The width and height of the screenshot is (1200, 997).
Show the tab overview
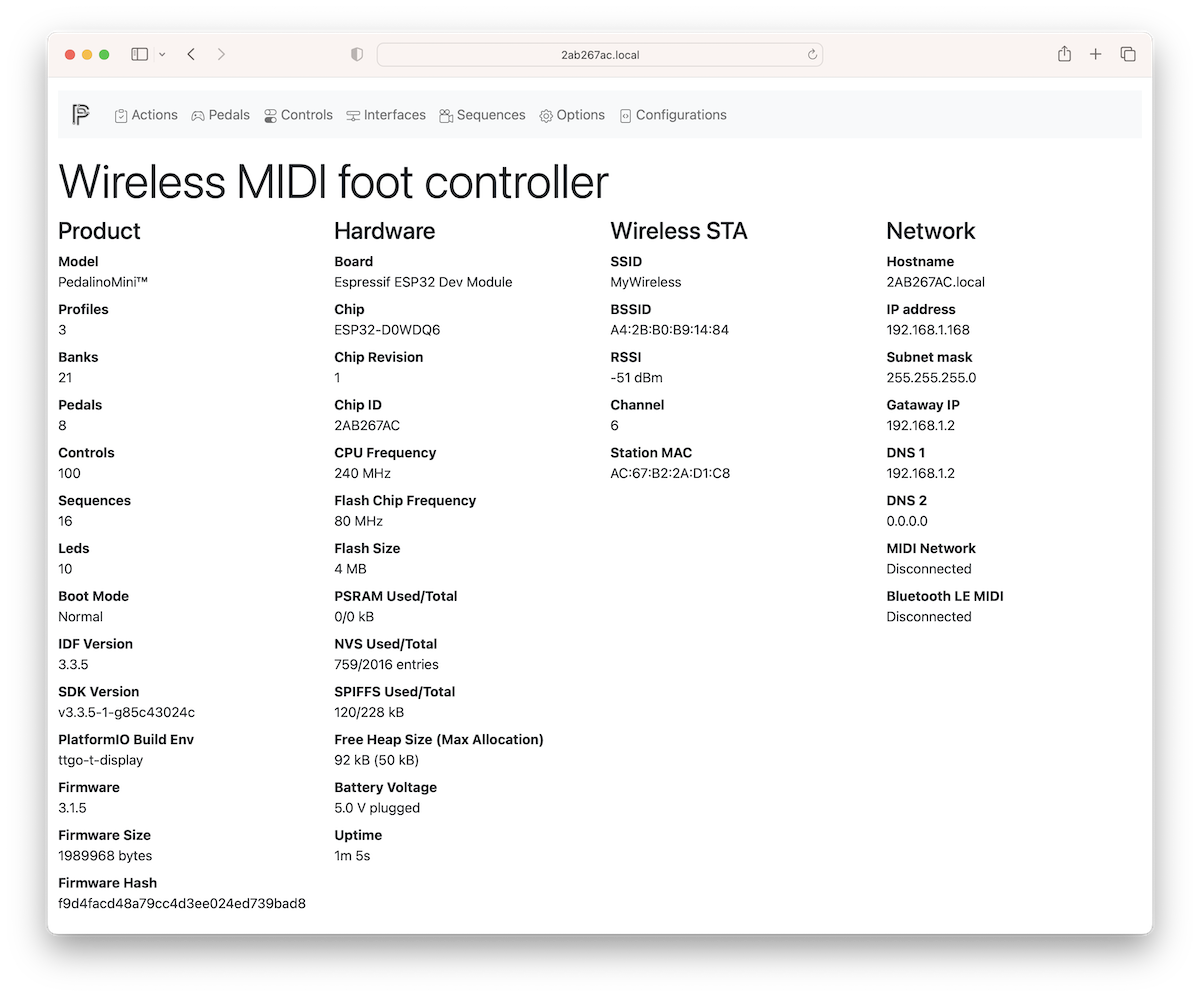pos(1128,54)
